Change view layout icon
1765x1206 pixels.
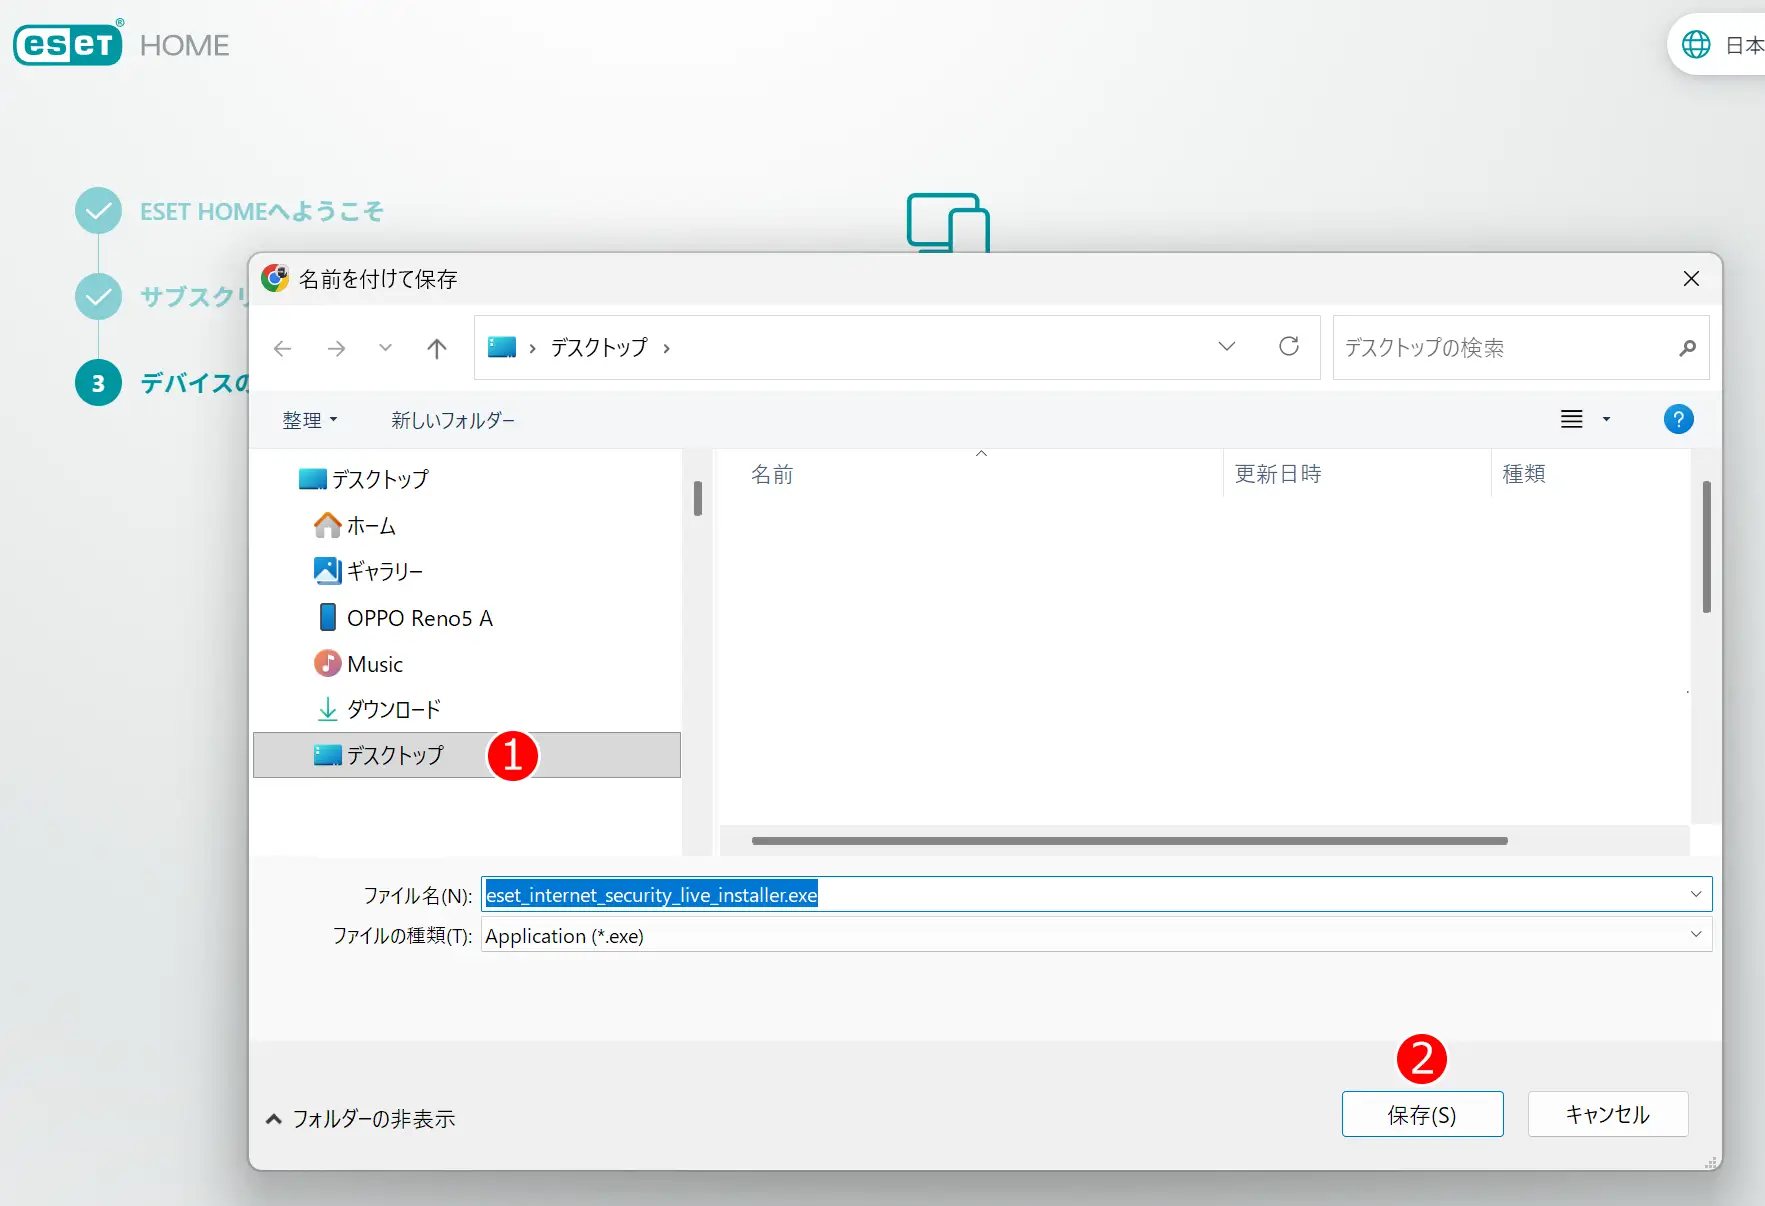pyautogui.click(x=1572, y=419)
